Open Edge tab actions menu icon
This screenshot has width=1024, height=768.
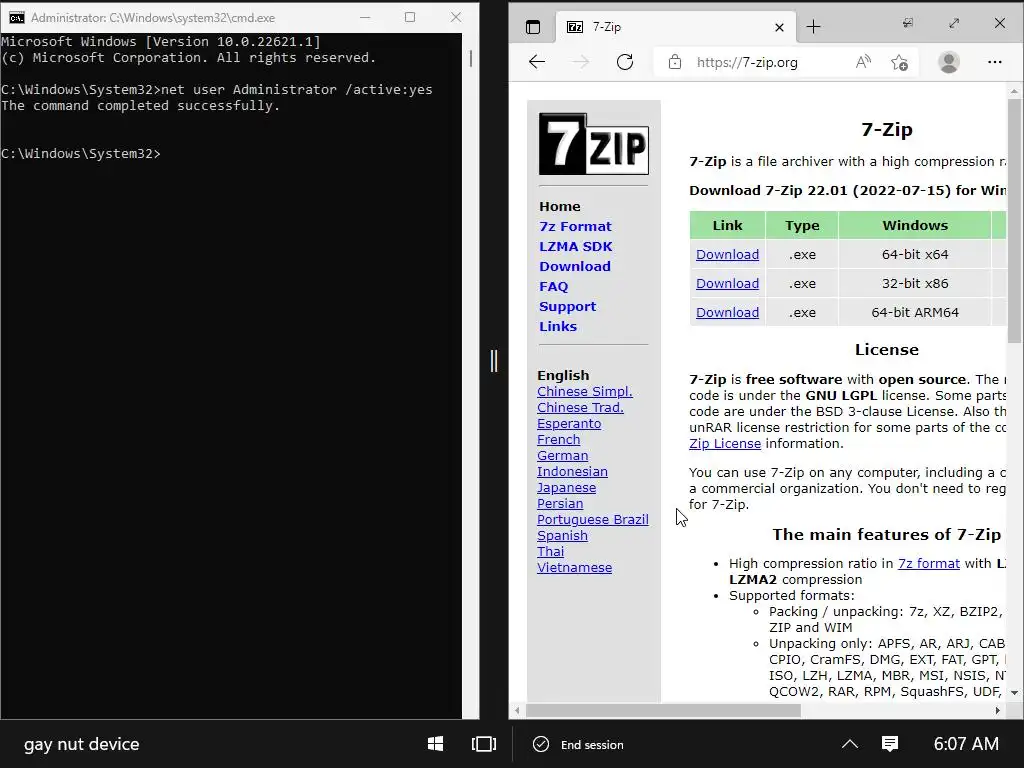tap(533, 27)
